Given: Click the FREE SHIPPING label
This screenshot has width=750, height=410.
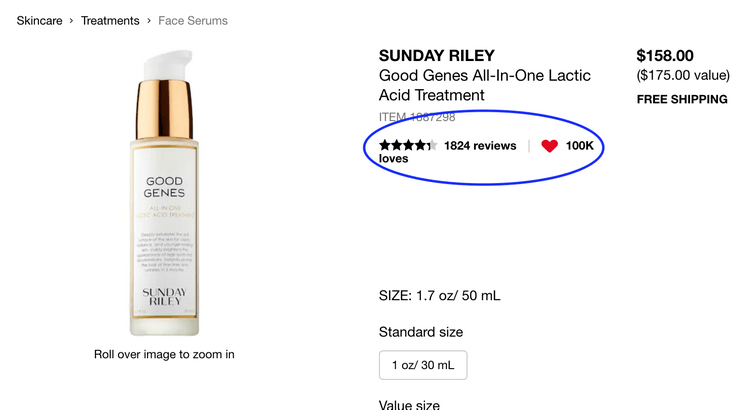Looking at the screenshot, I should coord(682,99).
